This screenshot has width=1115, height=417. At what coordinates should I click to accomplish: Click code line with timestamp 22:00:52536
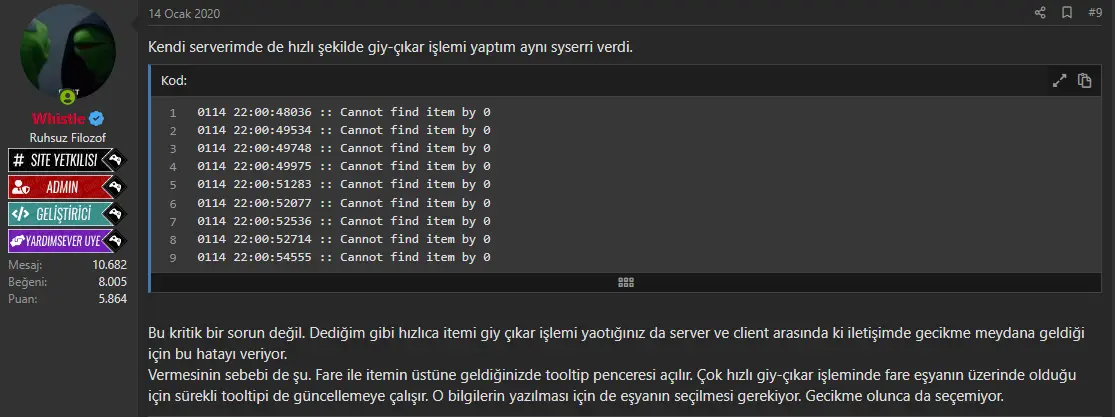coord(344,221)
